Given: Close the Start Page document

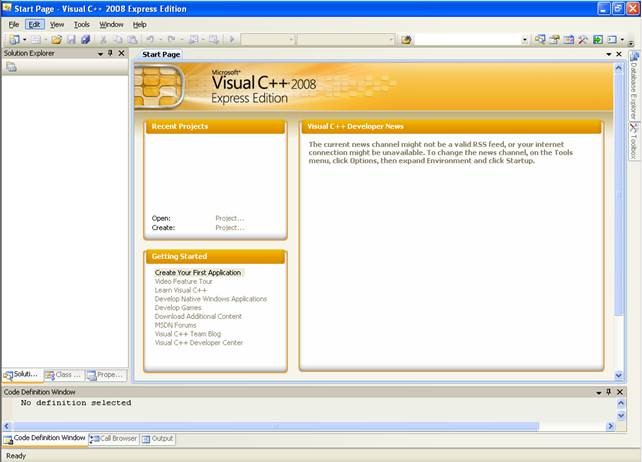Looking at the screenshot, I should click(619, 54).
